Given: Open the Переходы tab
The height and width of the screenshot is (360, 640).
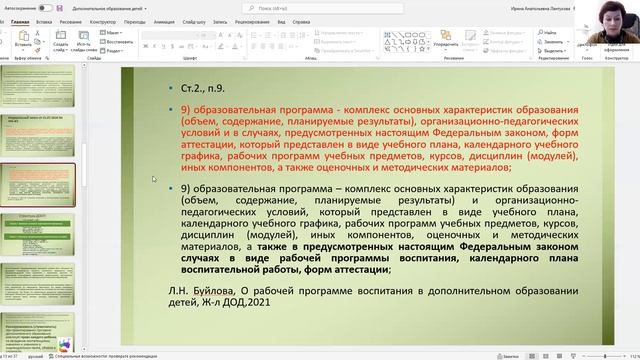Looking at the screenshot, I should 135,22.
